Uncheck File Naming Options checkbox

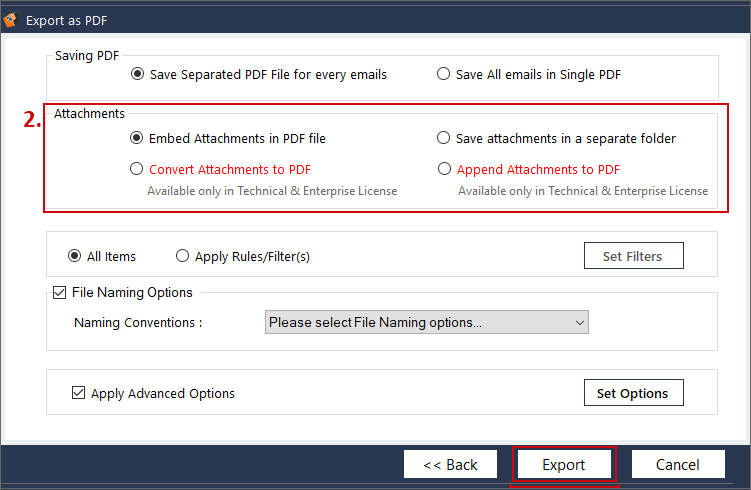(59, 293)
